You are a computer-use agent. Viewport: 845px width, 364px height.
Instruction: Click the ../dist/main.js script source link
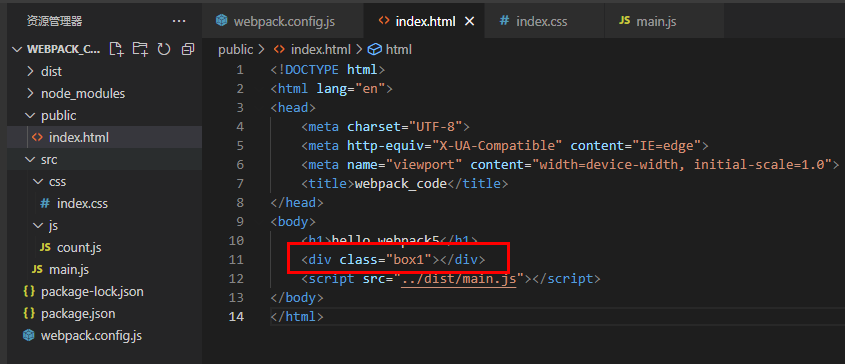tap(459, 279)
